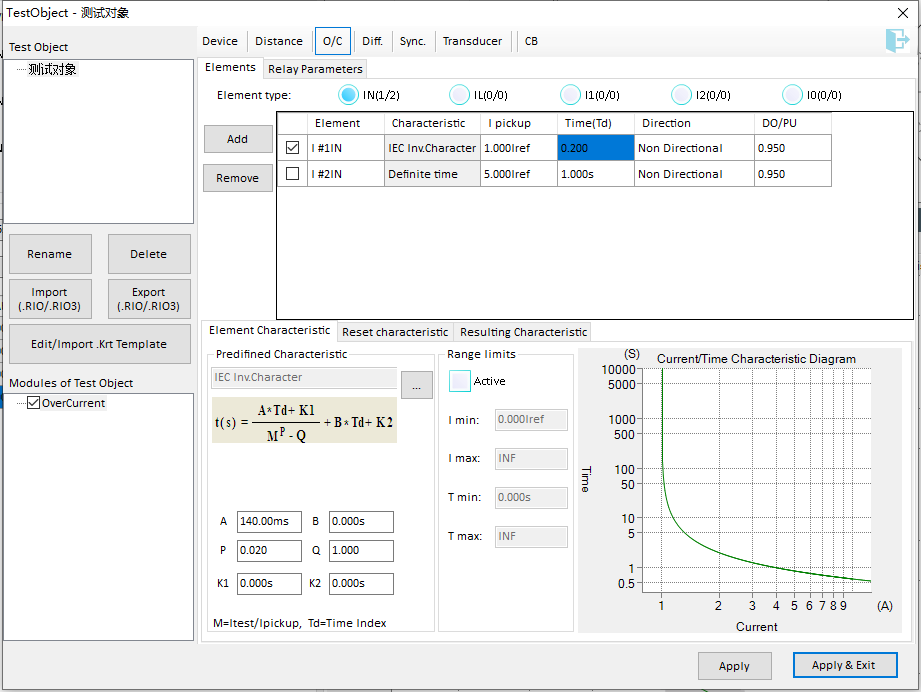Toggle the Active range limits checkbox

(x=460, y=381)
